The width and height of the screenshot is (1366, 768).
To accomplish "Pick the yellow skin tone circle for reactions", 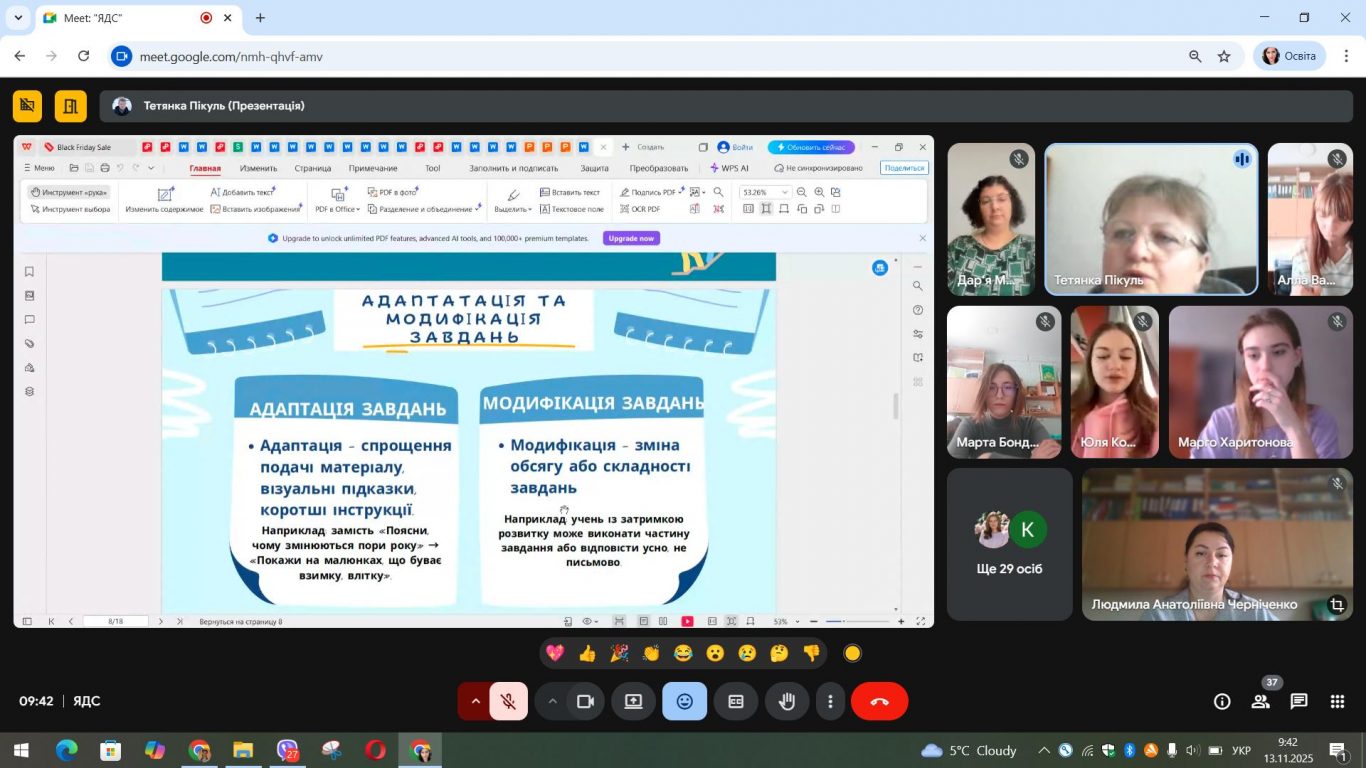I will tap(852, 653).
